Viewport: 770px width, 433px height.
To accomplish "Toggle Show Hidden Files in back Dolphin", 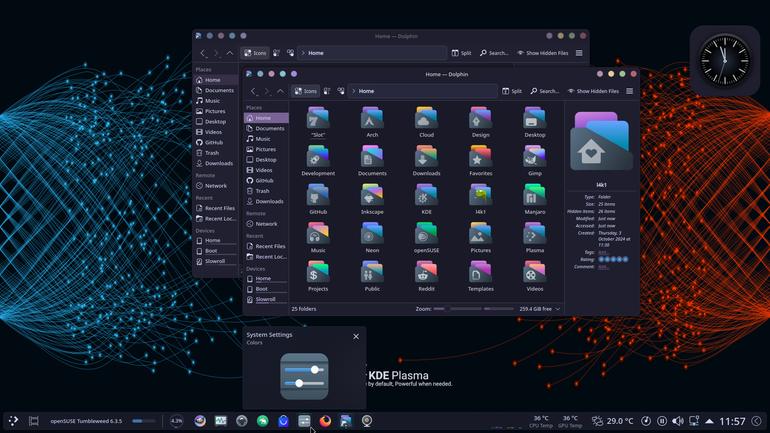I will pos(543,53).
